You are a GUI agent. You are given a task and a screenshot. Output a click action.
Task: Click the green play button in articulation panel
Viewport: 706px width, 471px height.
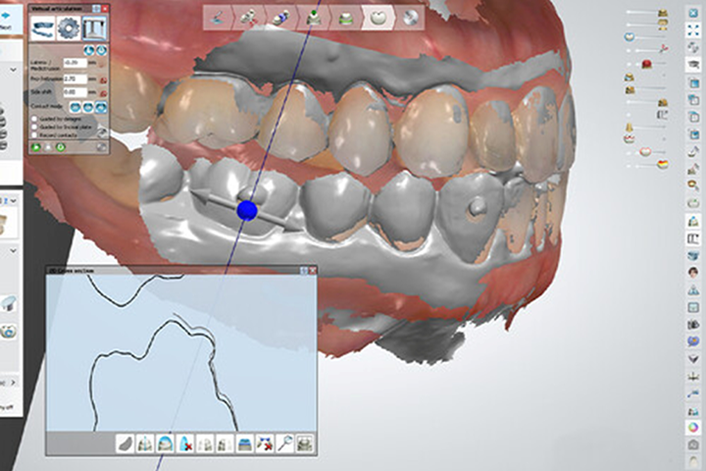pos(35,146)
